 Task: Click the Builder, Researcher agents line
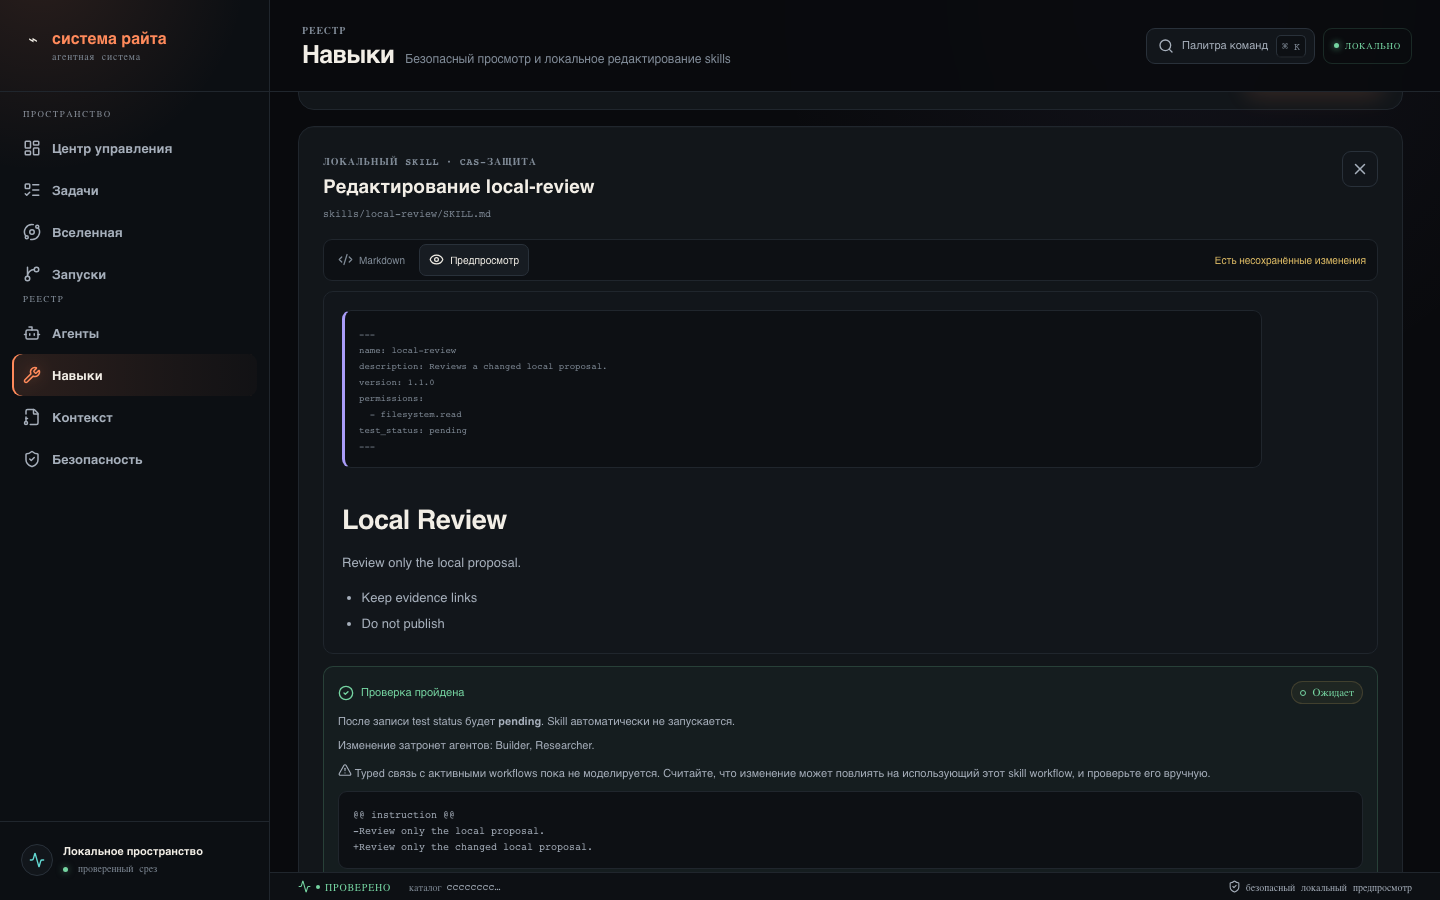tap(466, 746)
